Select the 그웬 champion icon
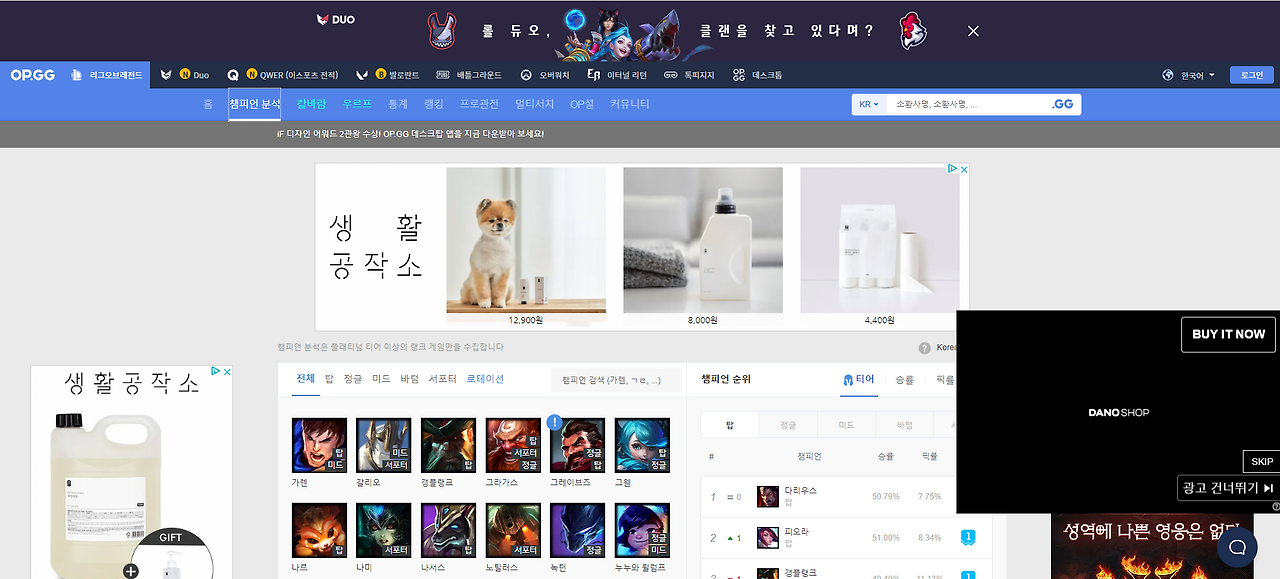1280x579 pixels. (642, 445)
